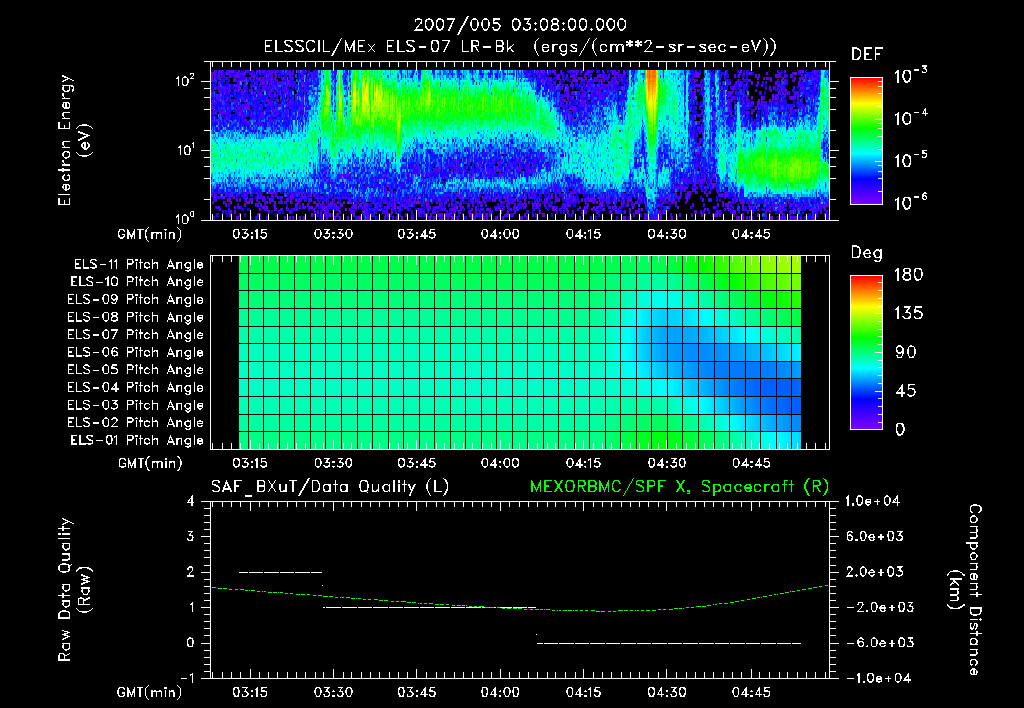This screenshot has width=1024, height=708.
Task: Click the timestamp title 2007/005 03:08:00.000
Action: click(520, 25)
